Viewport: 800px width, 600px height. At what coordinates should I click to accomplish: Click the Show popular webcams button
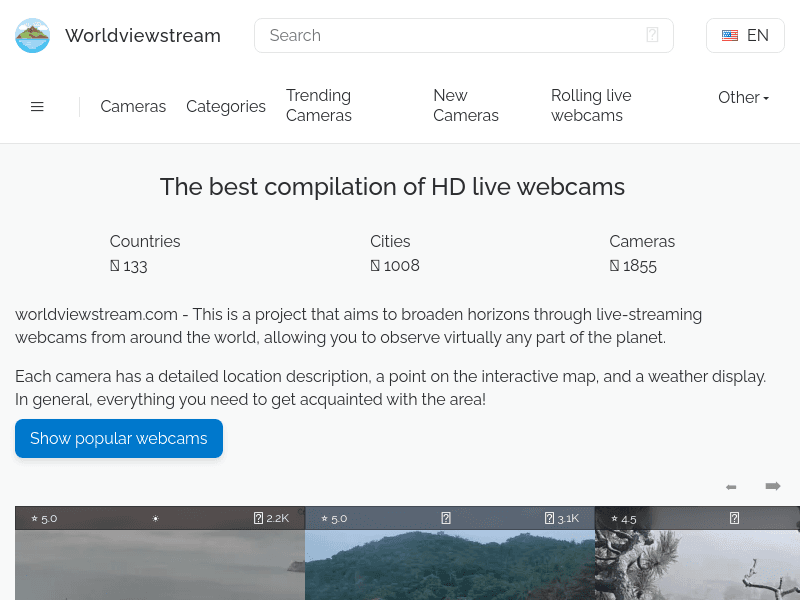click(x=119, y=438)
